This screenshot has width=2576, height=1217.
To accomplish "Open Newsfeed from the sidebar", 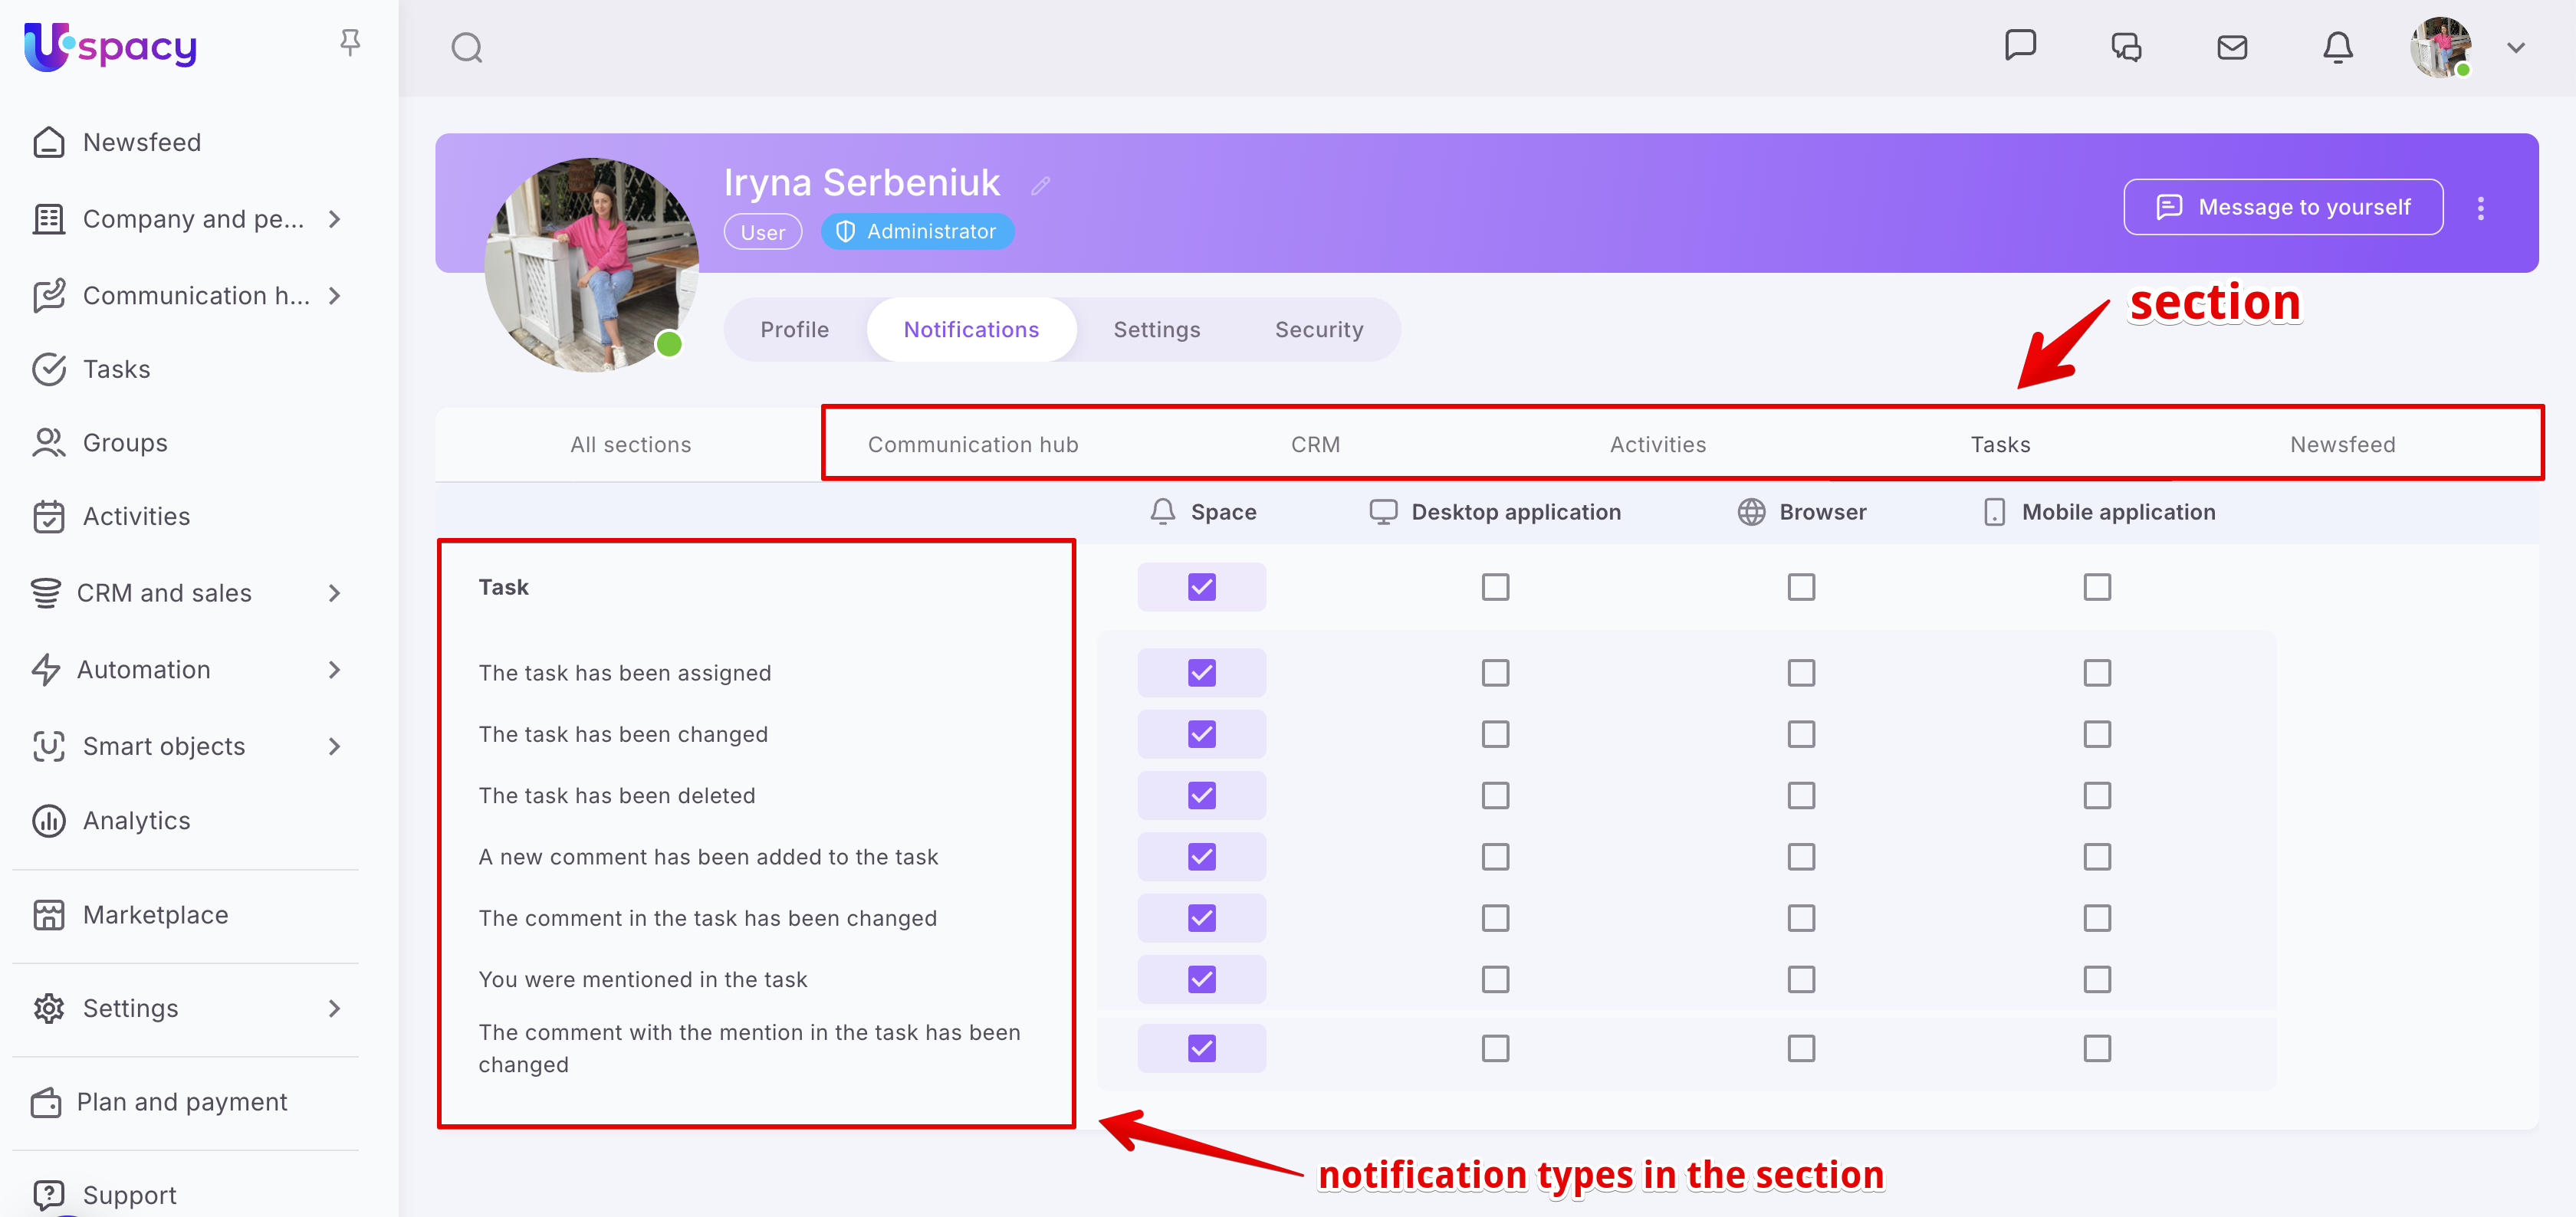I will (x=141, y=142).
